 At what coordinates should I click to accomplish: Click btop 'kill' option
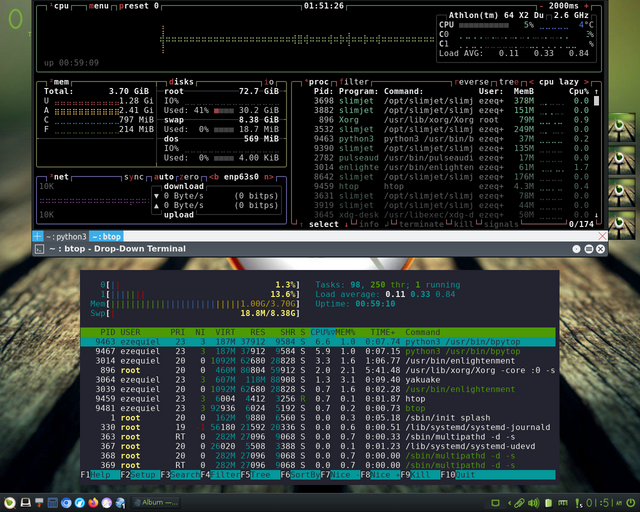pos(464,224)
